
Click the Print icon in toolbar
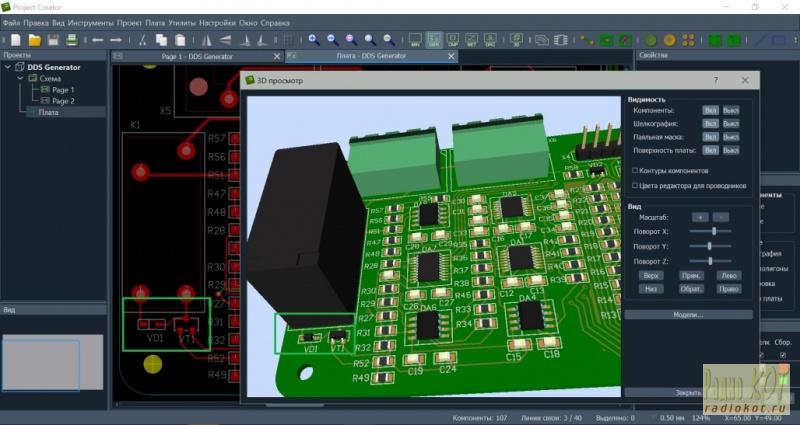point(71,40)
